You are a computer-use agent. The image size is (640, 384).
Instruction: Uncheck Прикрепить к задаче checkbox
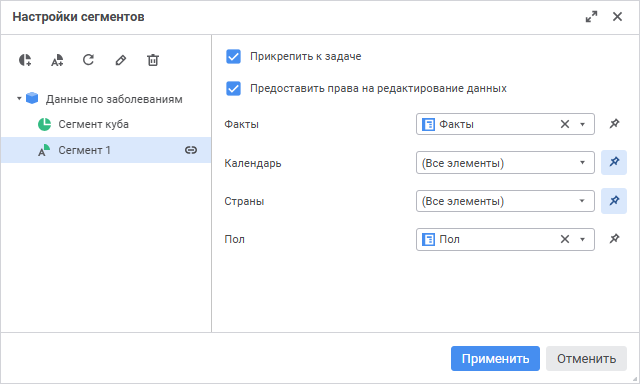click(233, 56)
